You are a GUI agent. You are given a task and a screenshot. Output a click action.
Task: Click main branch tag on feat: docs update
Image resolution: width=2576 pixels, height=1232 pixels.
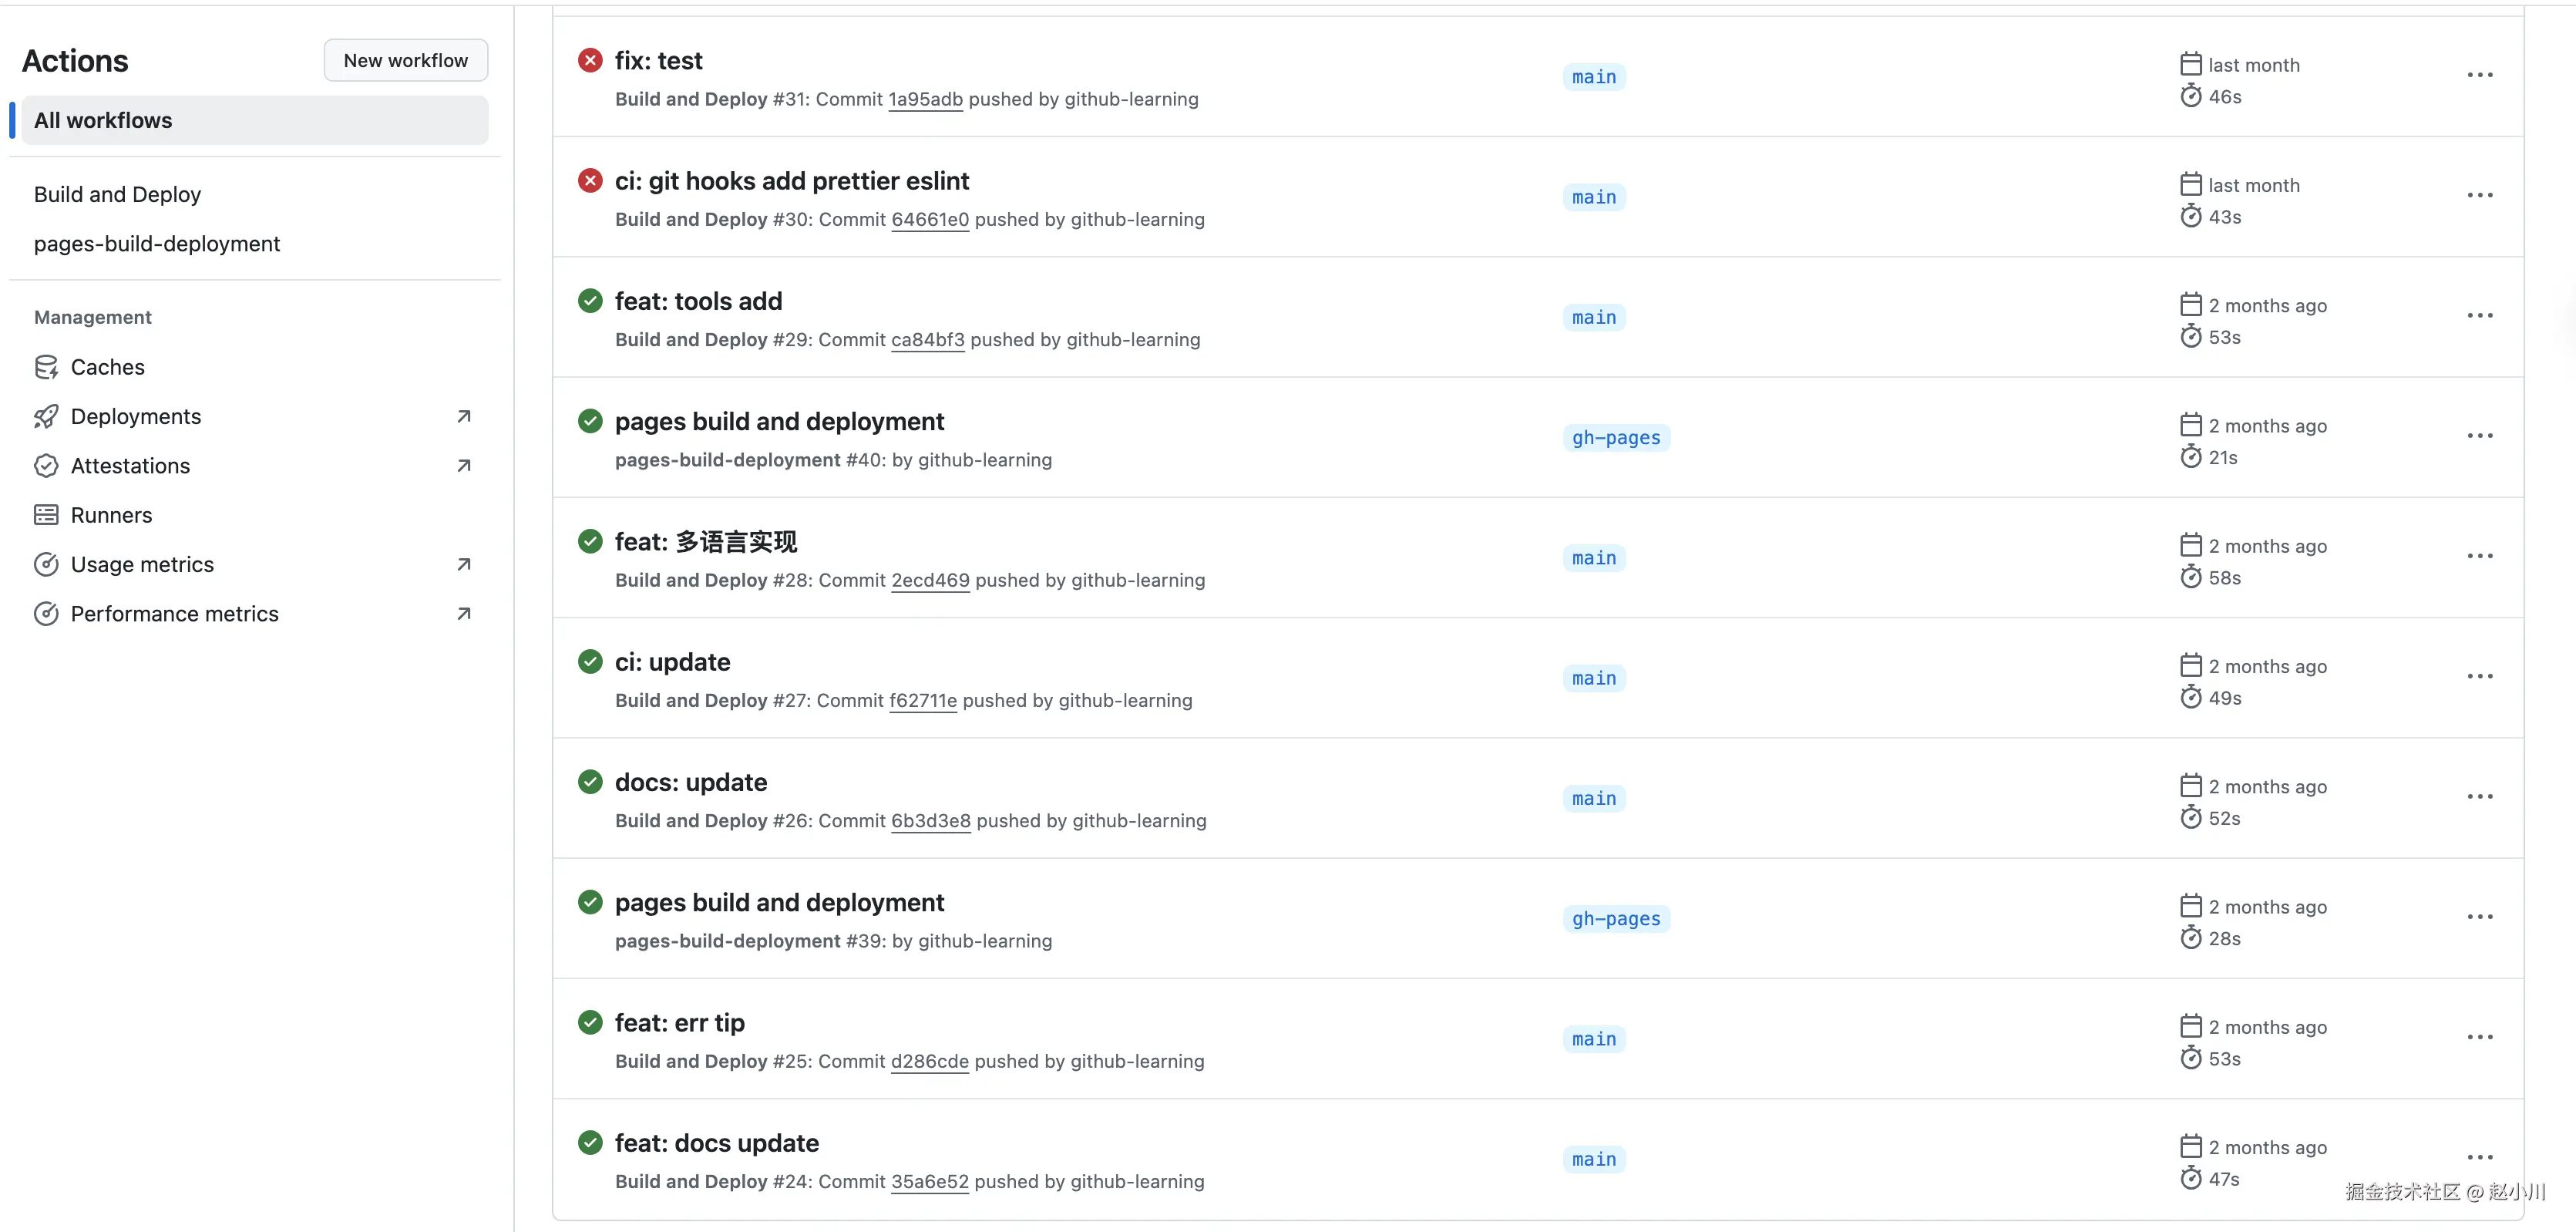pos(1593,1159)
